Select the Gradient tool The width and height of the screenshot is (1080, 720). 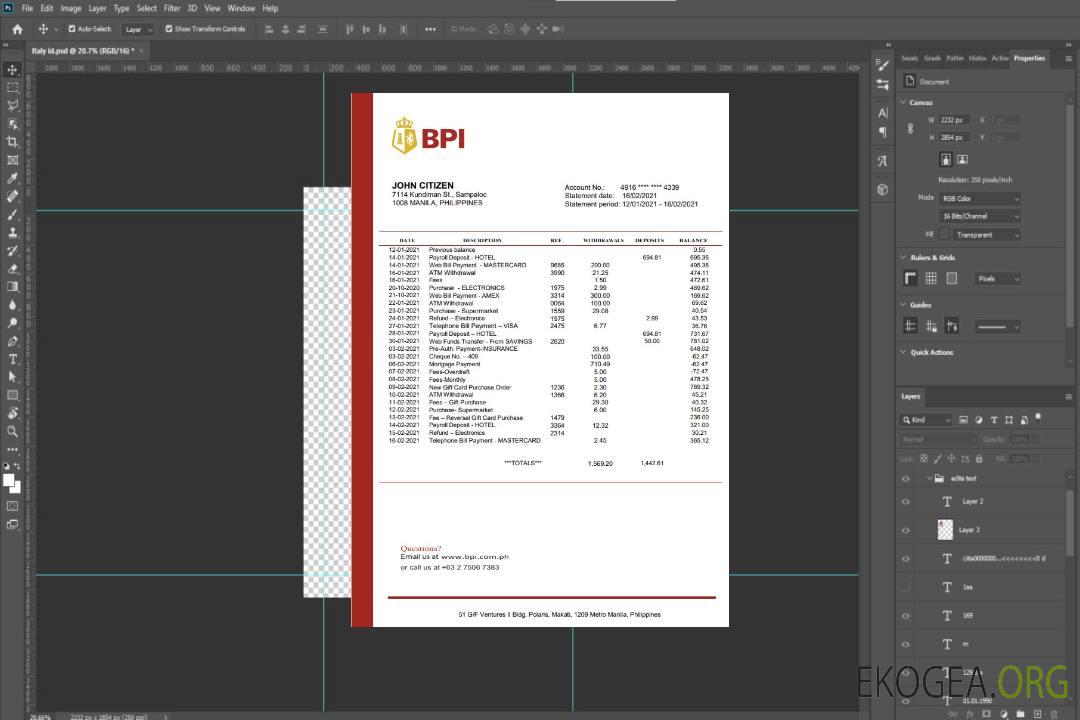12,287
